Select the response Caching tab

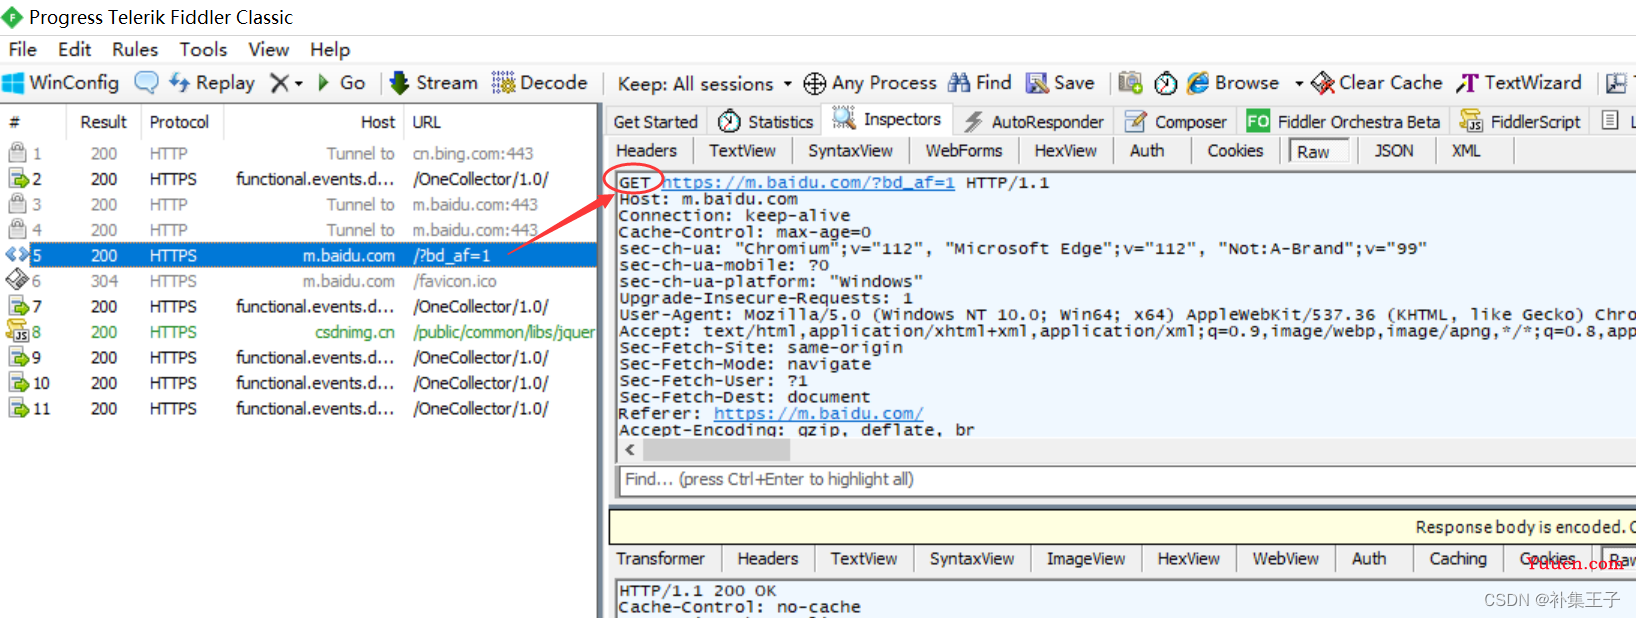[x=1458, y=559]
